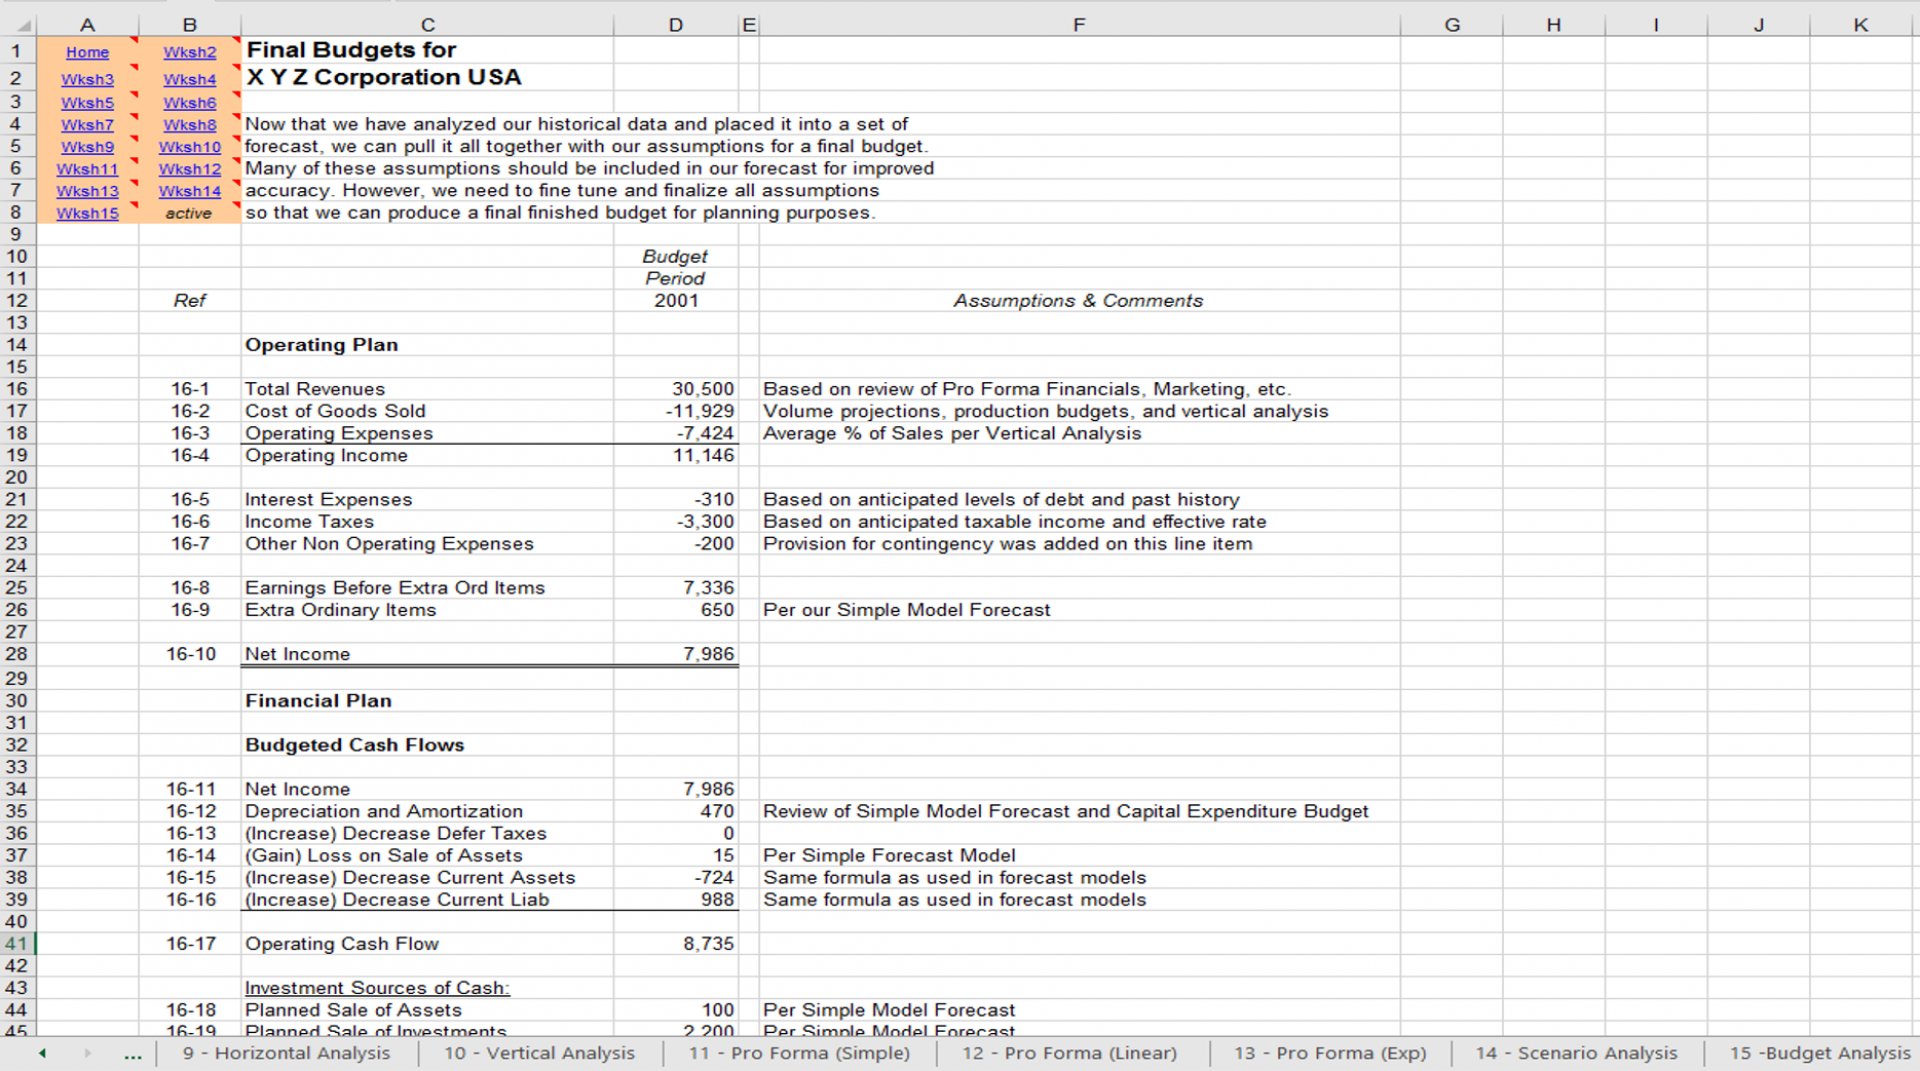Click the Net Income 7,986 cell in row 28
This screenshot has width=1920, height=1071.
[676, 654]
